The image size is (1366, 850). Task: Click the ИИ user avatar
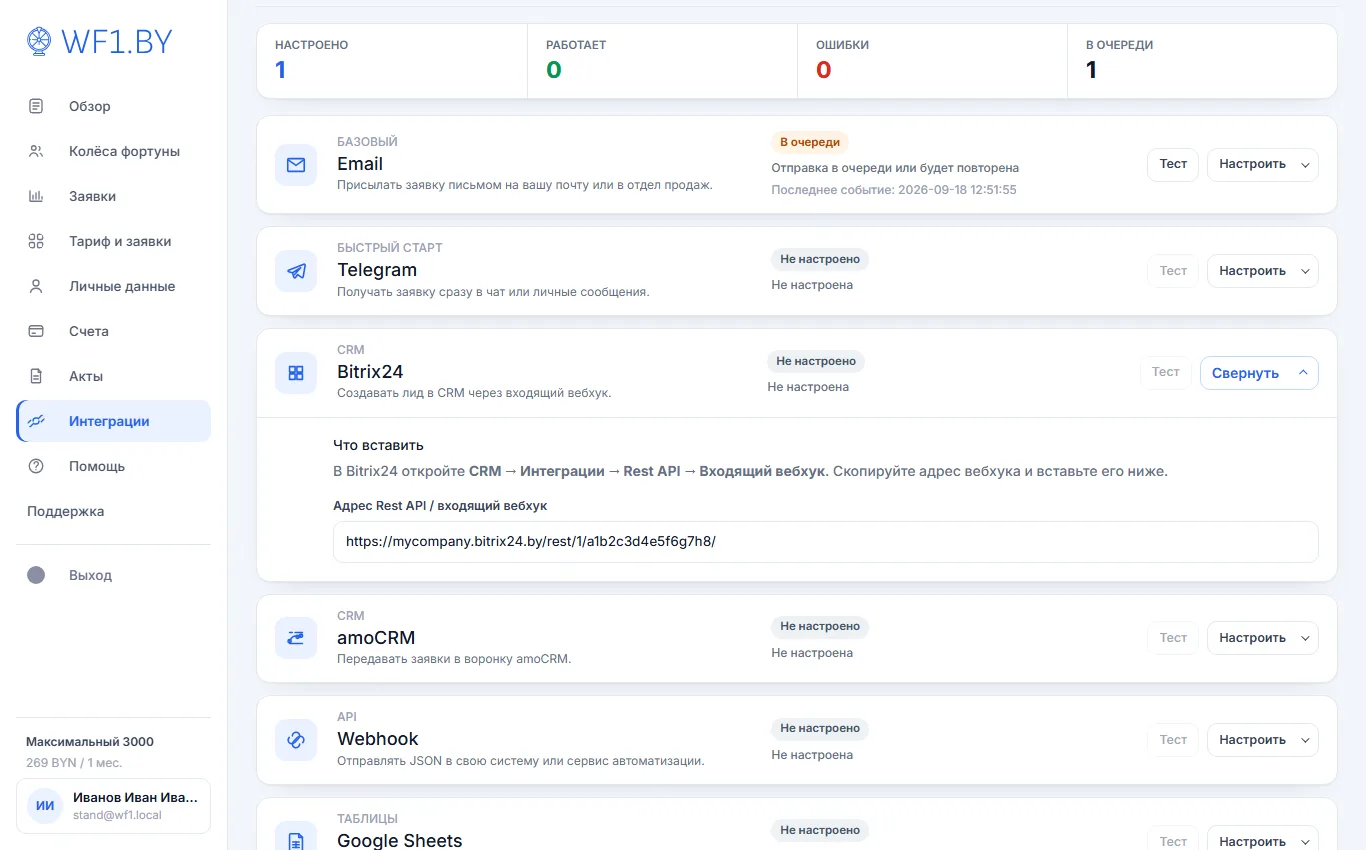45,806
